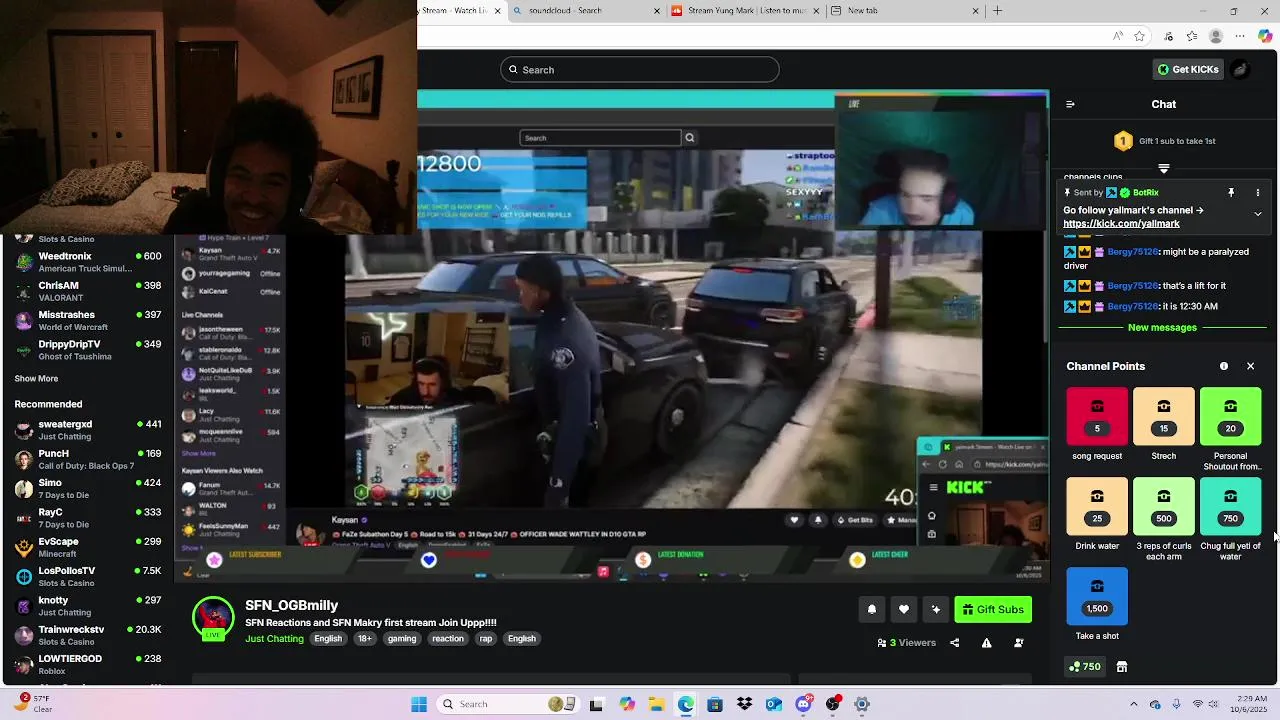Click the rap stream tag

click(485, 639)
